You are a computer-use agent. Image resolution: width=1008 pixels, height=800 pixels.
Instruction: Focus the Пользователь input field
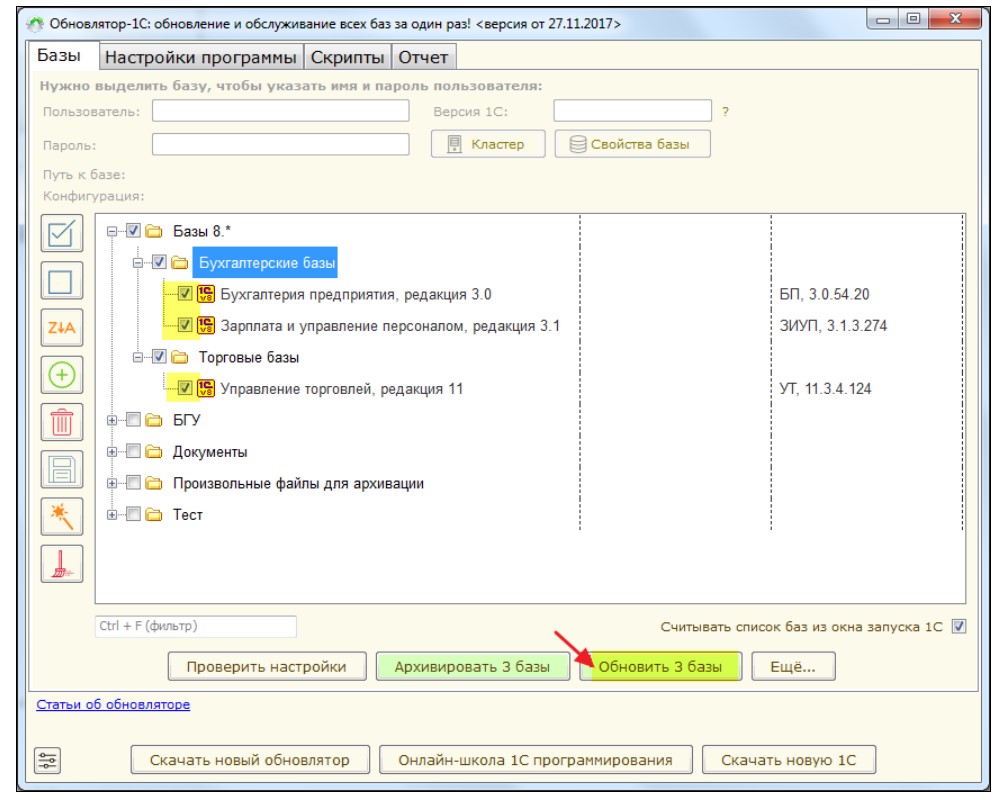280,111
